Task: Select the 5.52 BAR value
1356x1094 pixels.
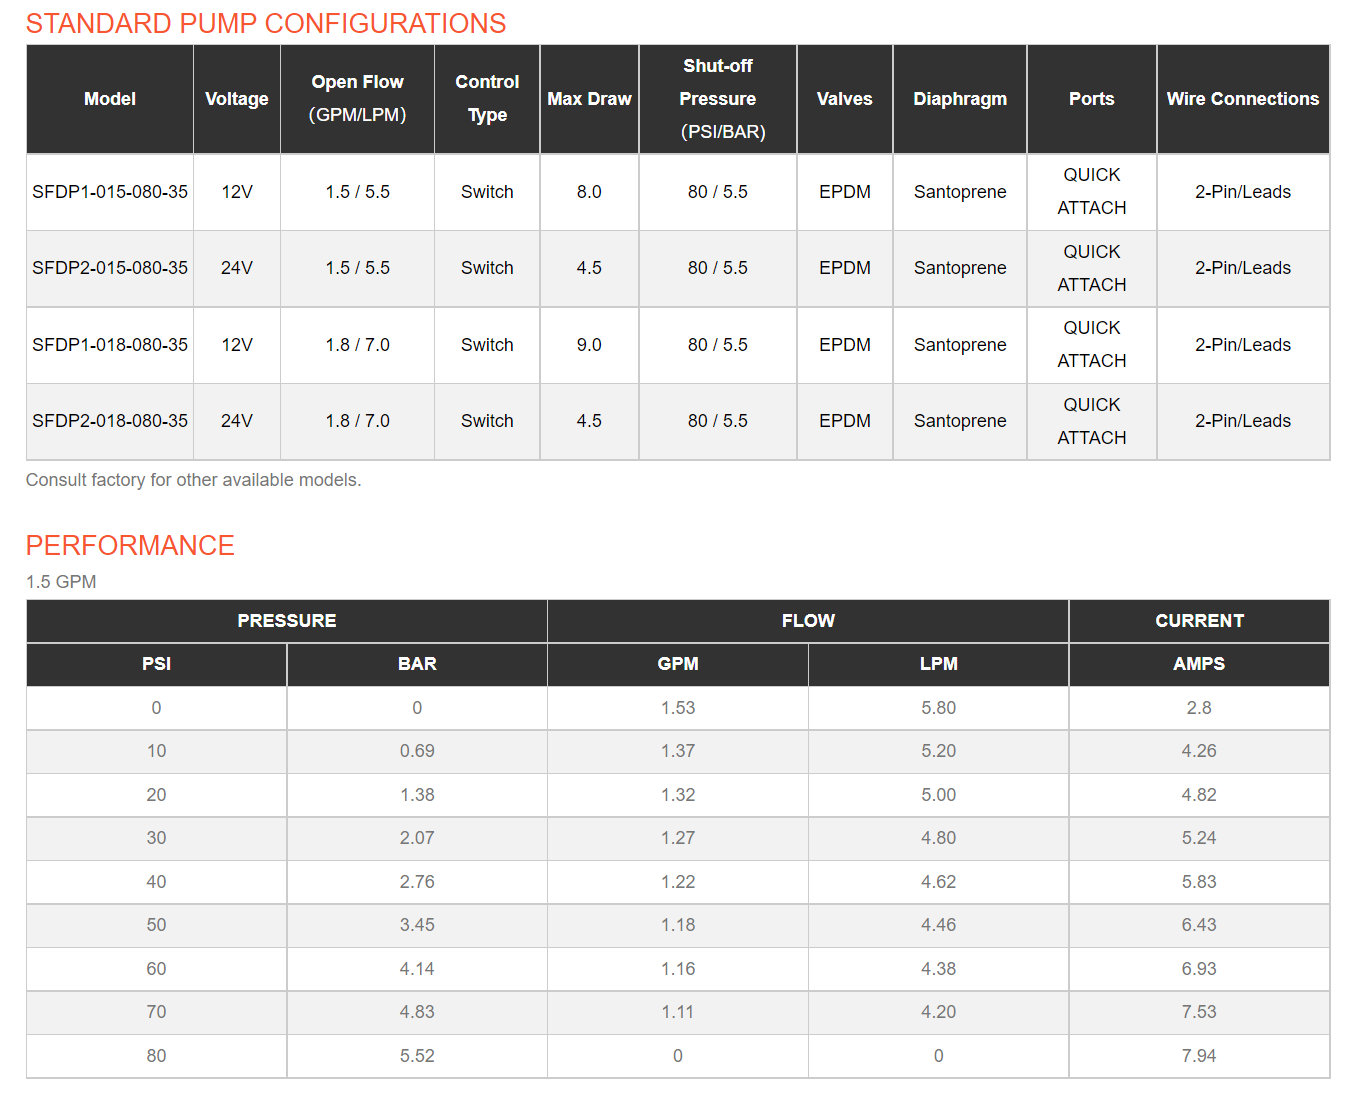Action: (417, 1056)
